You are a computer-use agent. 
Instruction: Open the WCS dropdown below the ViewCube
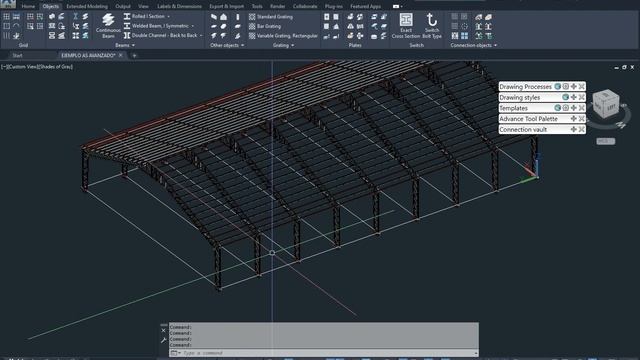606,141
